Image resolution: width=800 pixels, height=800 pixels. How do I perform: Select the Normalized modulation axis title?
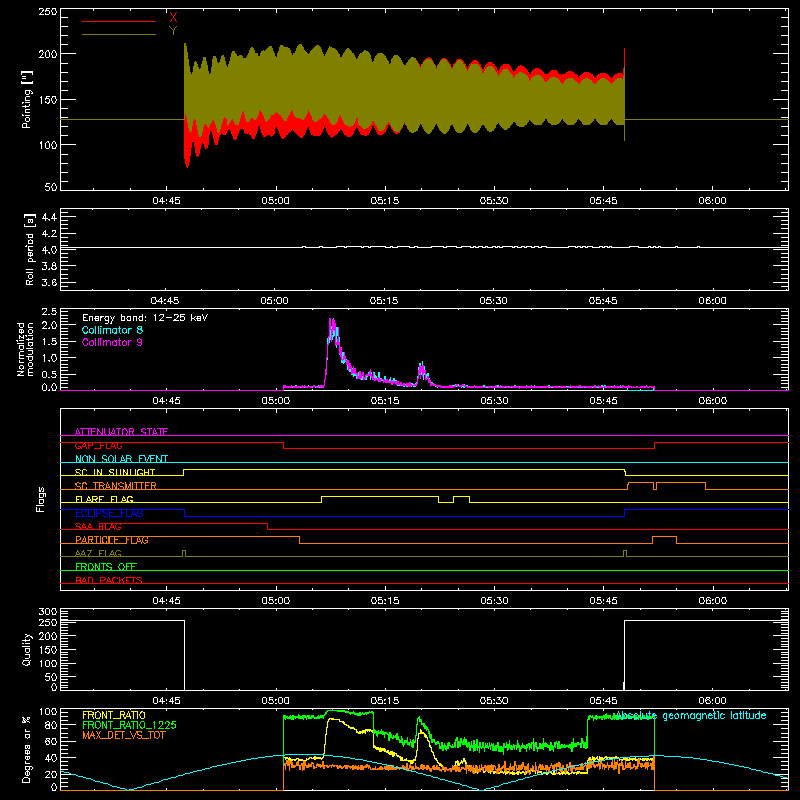(25, 349)
